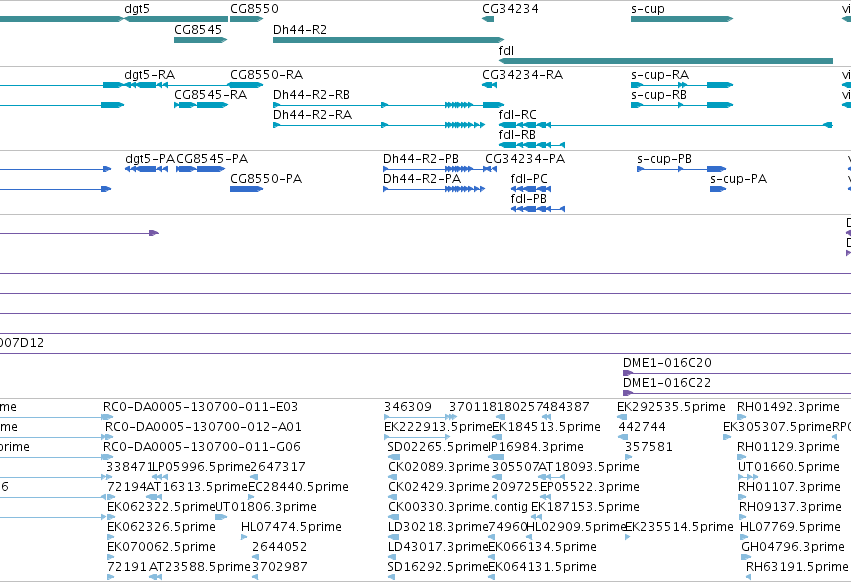
Task: Select EST UT01660.5prime
Action: tap(789, 467)
